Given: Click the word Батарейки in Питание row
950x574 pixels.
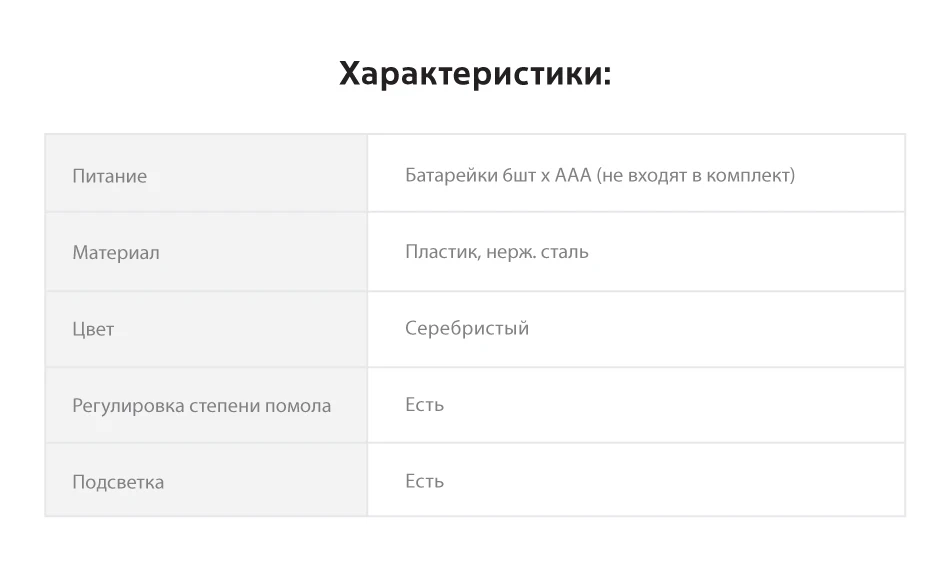Looking at the screenshot, I should (x=451, y=176).
